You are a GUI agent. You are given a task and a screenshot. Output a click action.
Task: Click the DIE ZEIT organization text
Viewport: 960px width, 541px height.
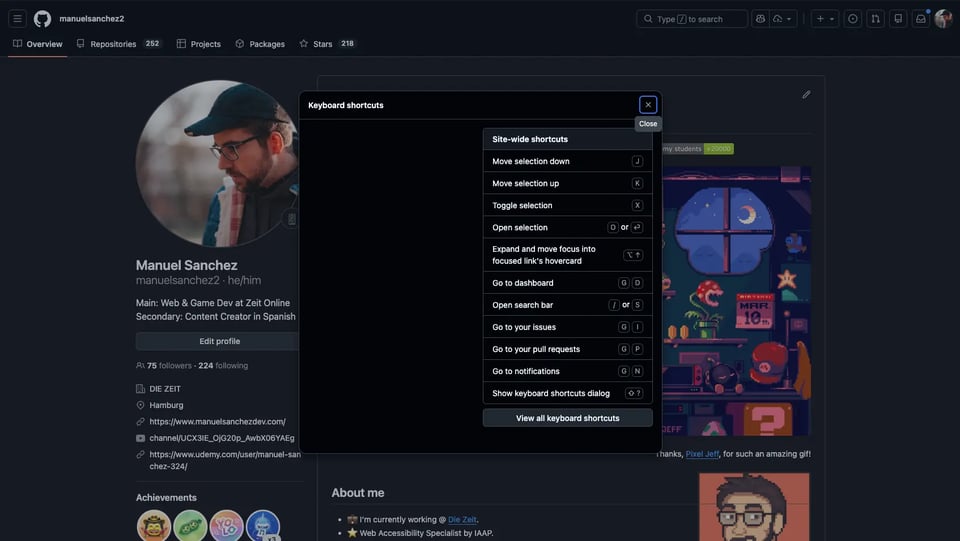coord(165,389)
